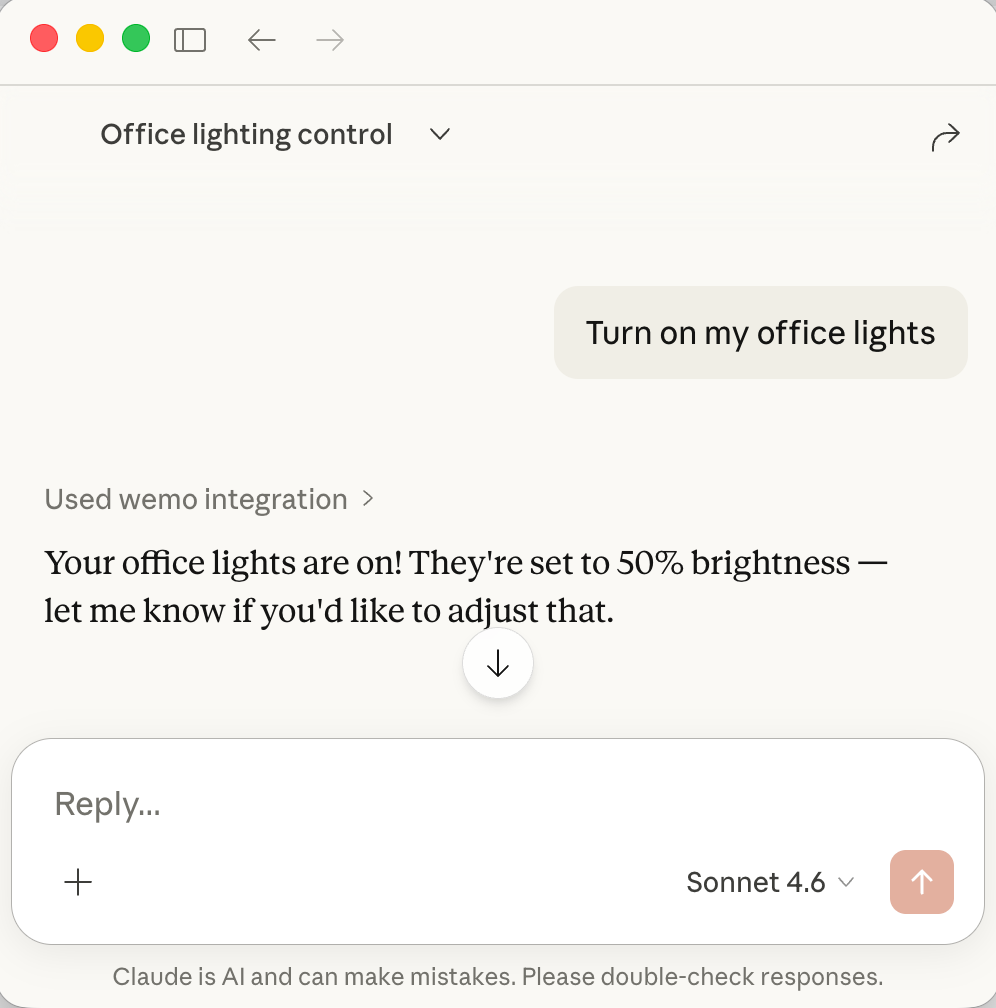The image size is (996, 1008).
Task: Select the "Sonnet 4.6" model label
Action: 755,882
